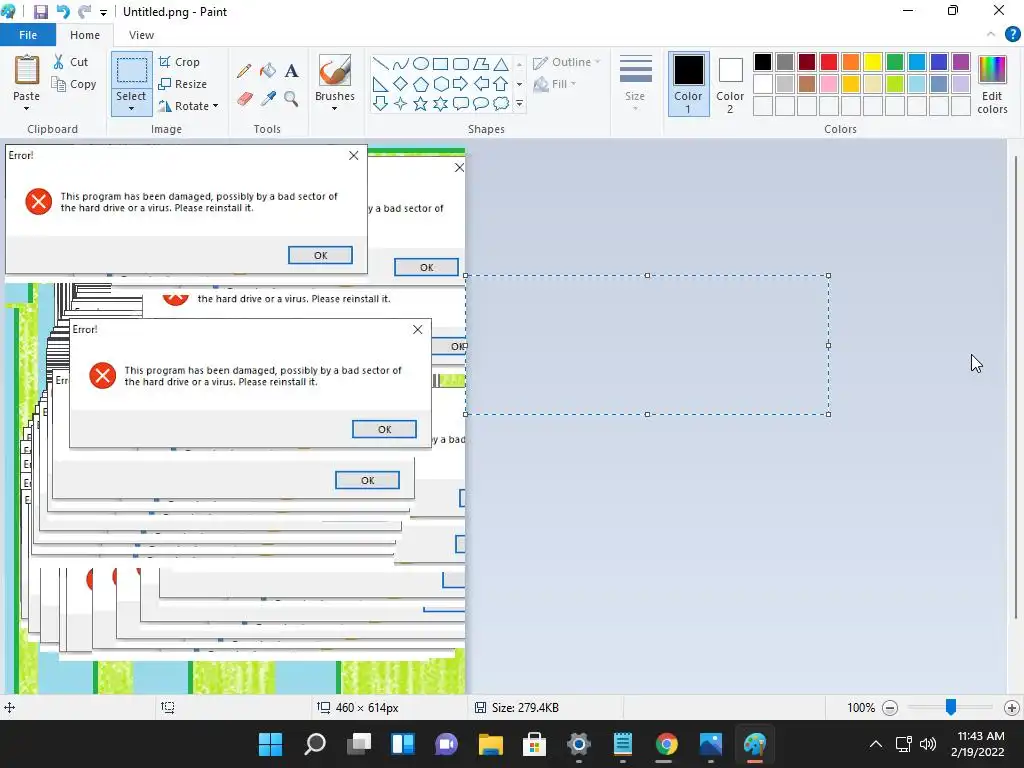Open the File menu
The image size is (1024, 768).
pos(27,35)
